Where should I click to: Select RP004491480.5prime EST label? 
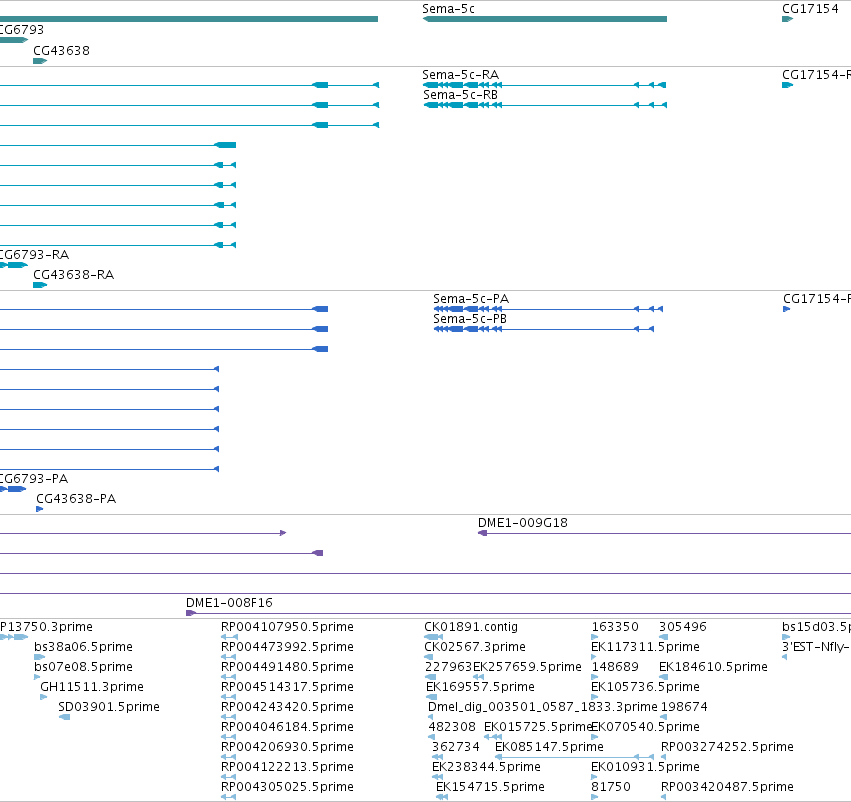tap(287, 667)
